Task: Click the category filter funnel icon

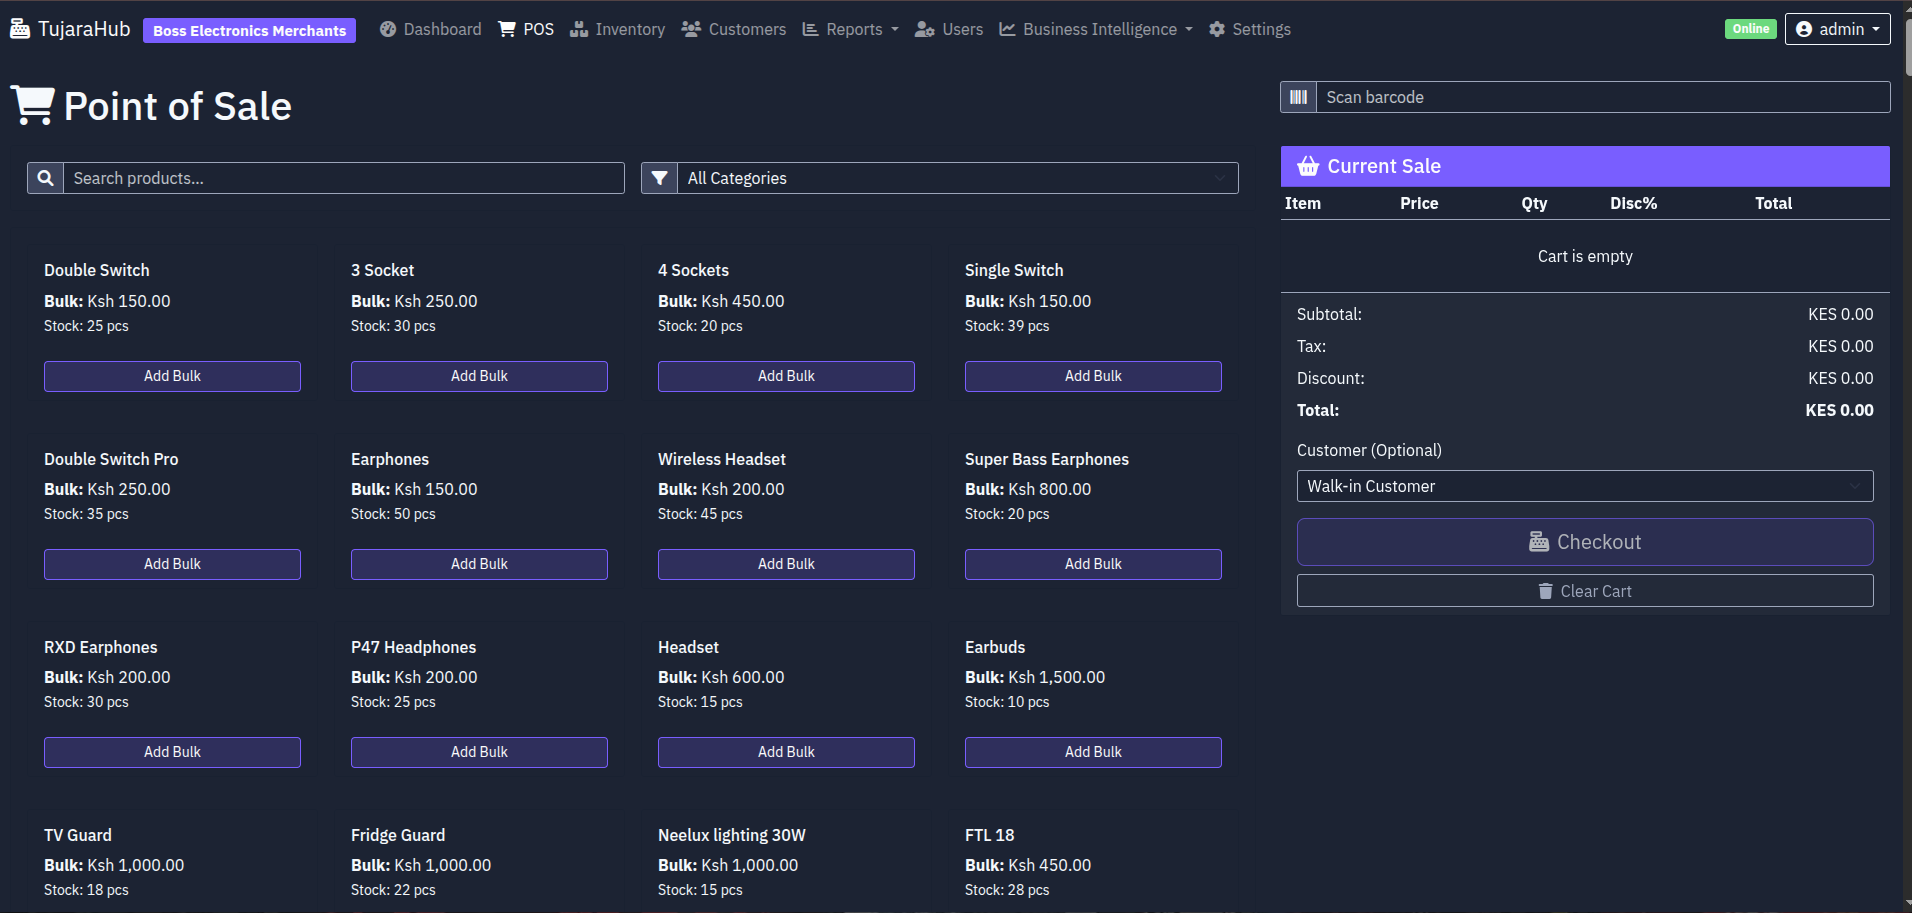Action: 659,178
